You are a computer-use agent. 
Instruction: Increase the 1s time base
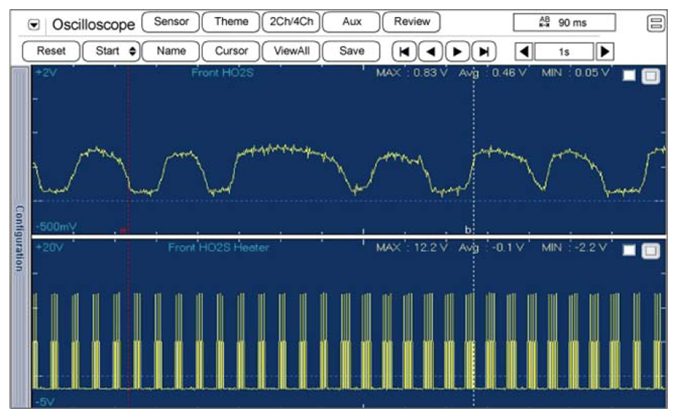(605, 50)
